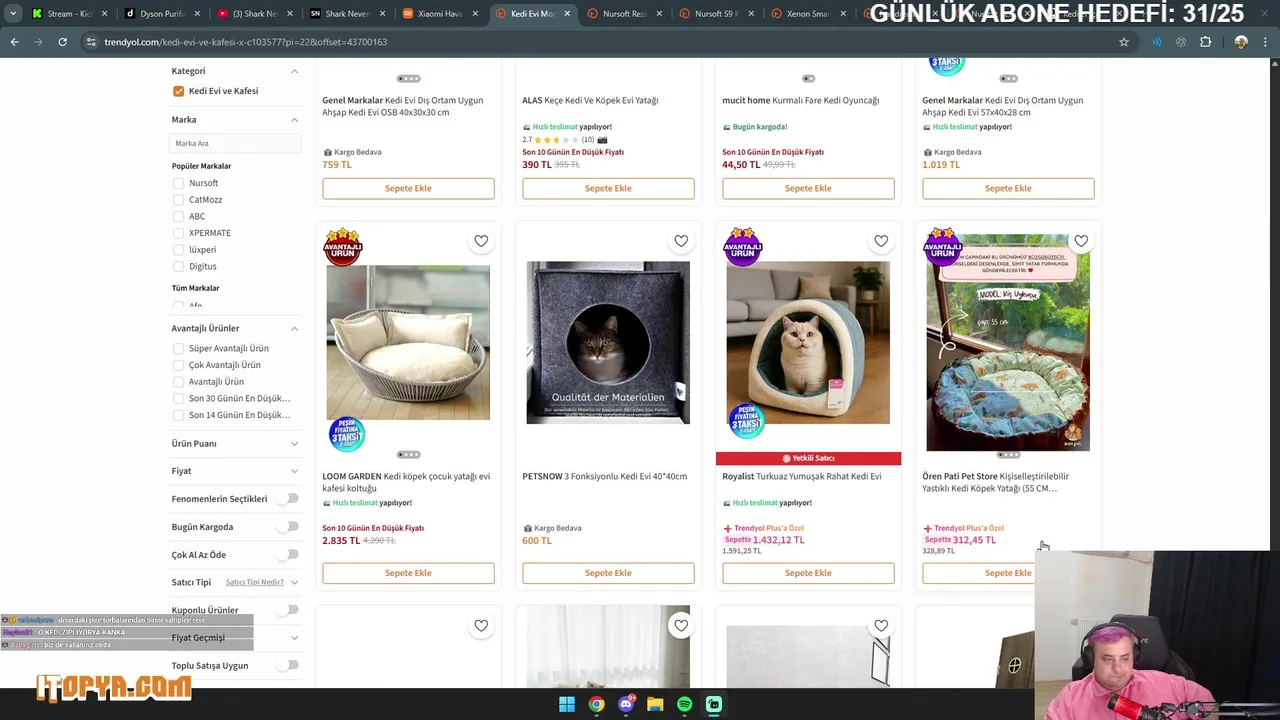1280x720 pixels.
Task: Open File Explorer from the taskbar
Action: point(655,704)
